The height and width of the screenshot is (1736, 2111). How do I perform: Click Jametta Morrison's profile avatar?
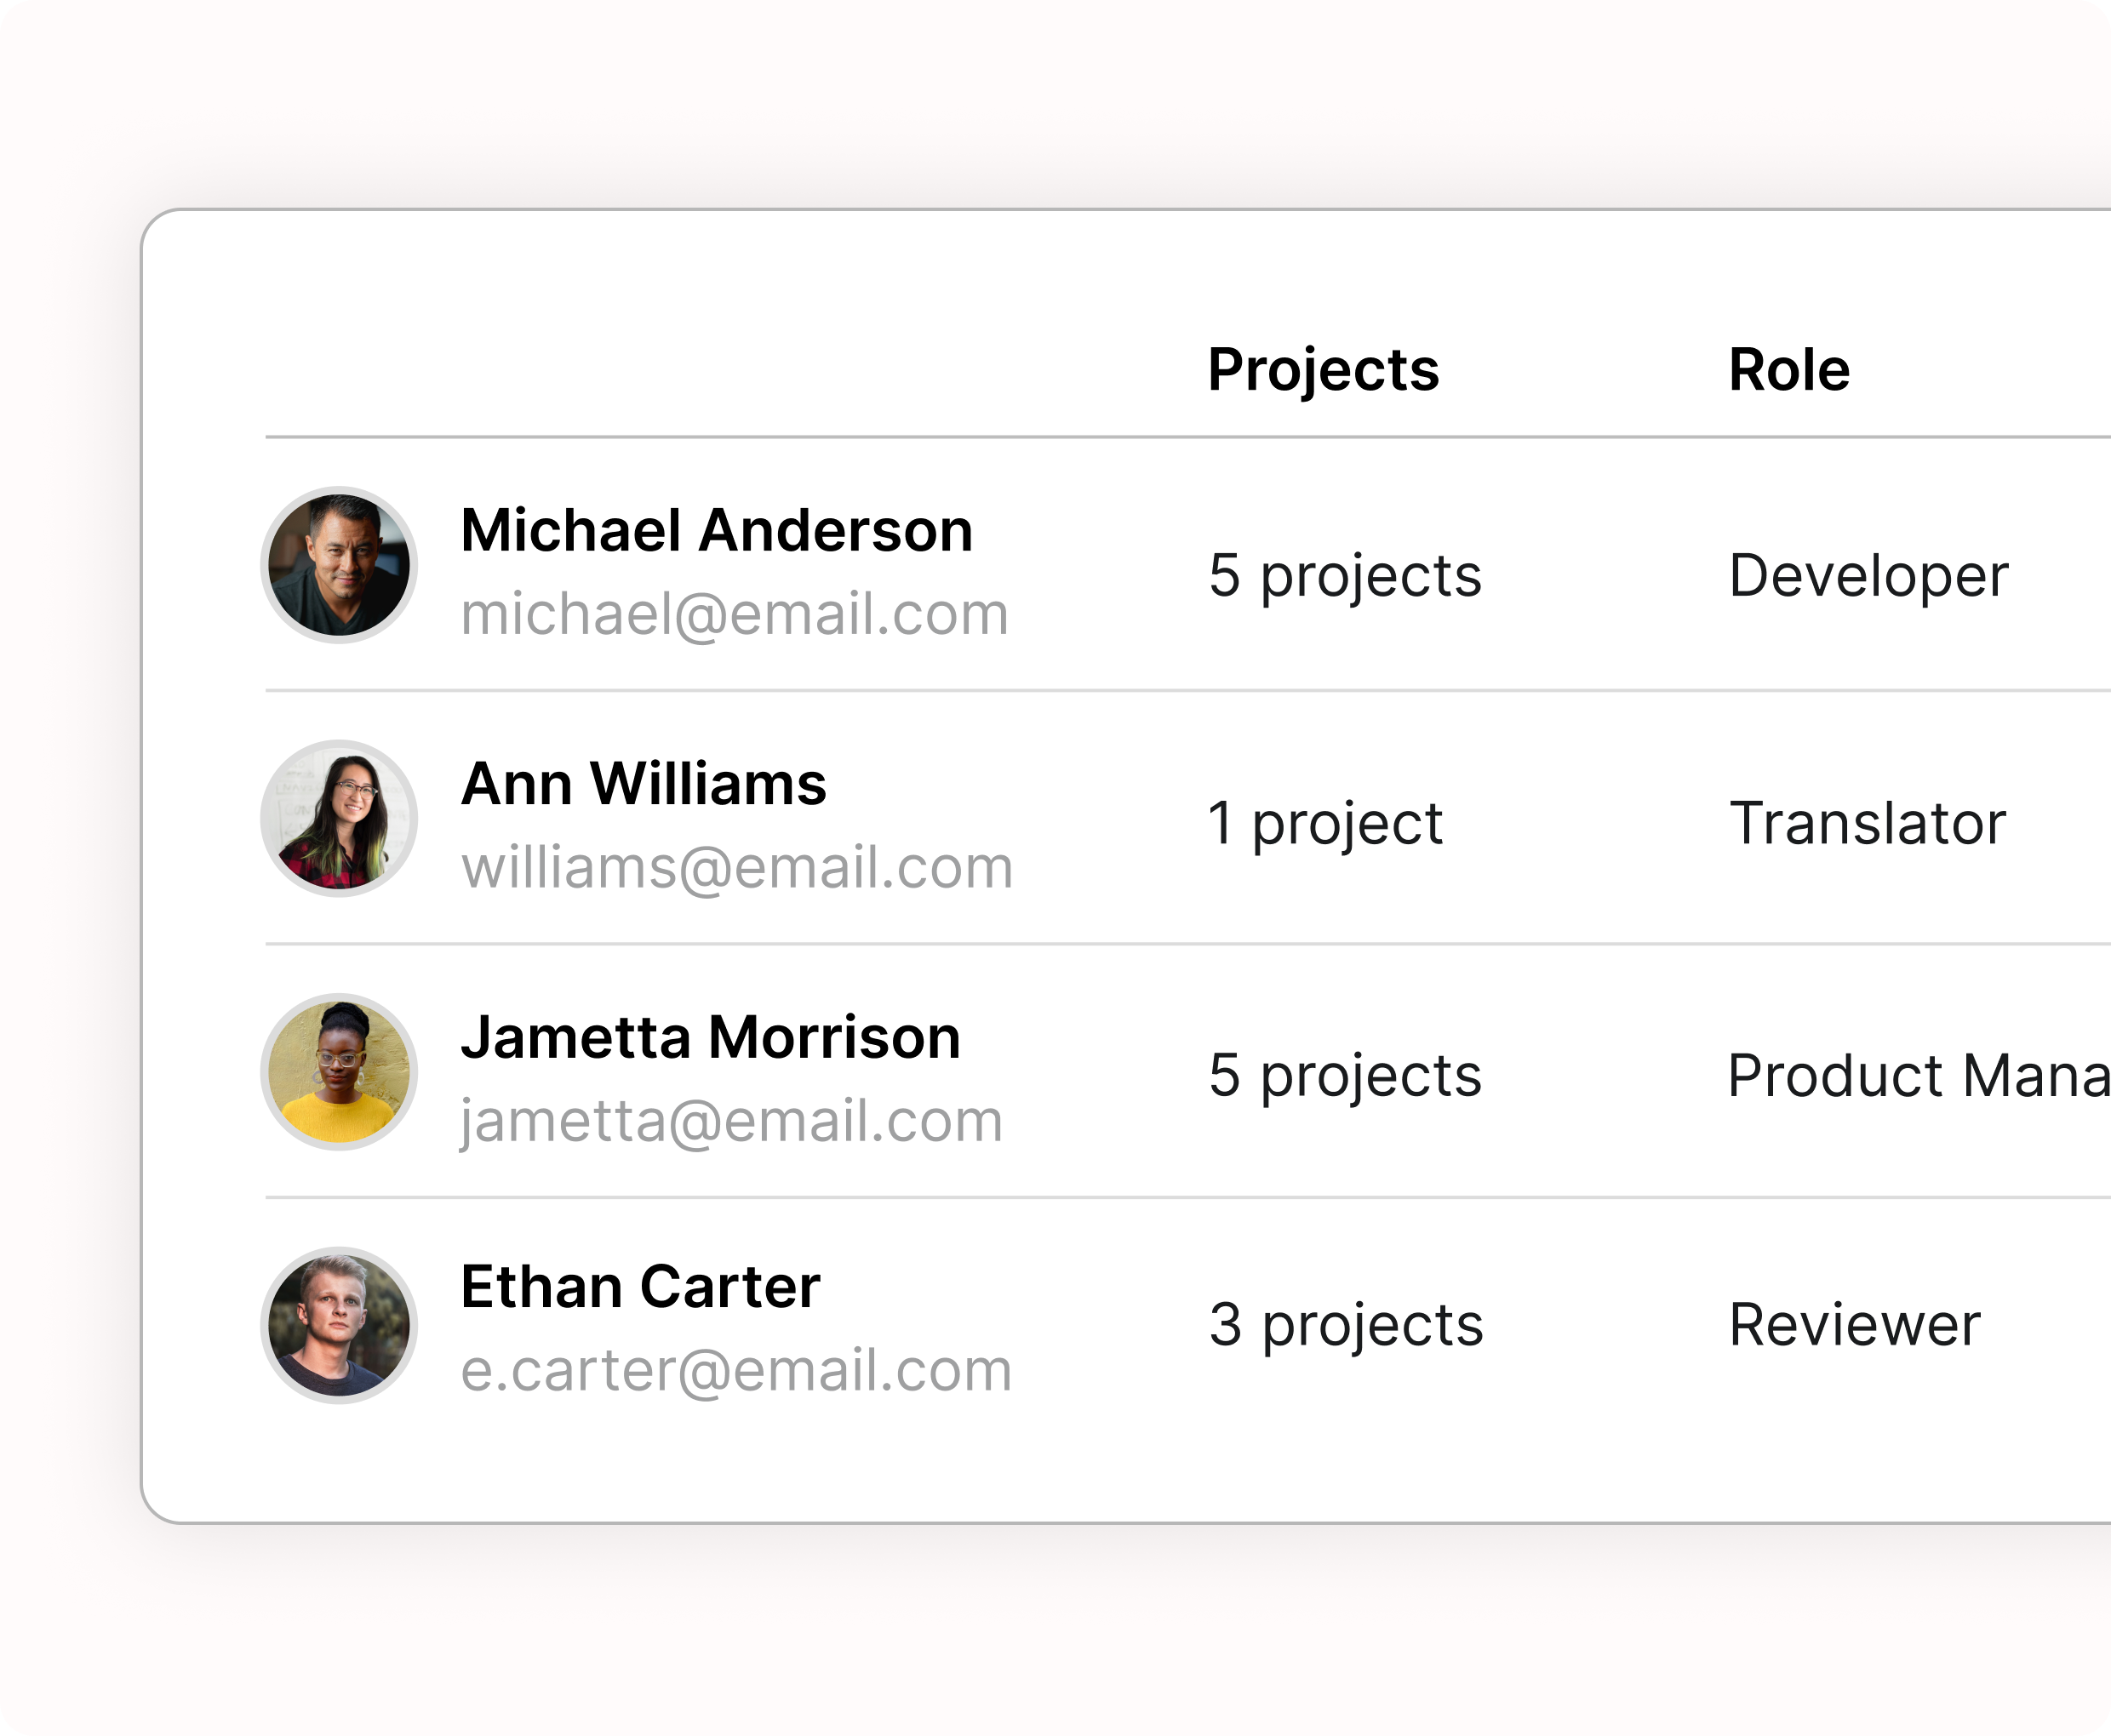coord(339,1072)
